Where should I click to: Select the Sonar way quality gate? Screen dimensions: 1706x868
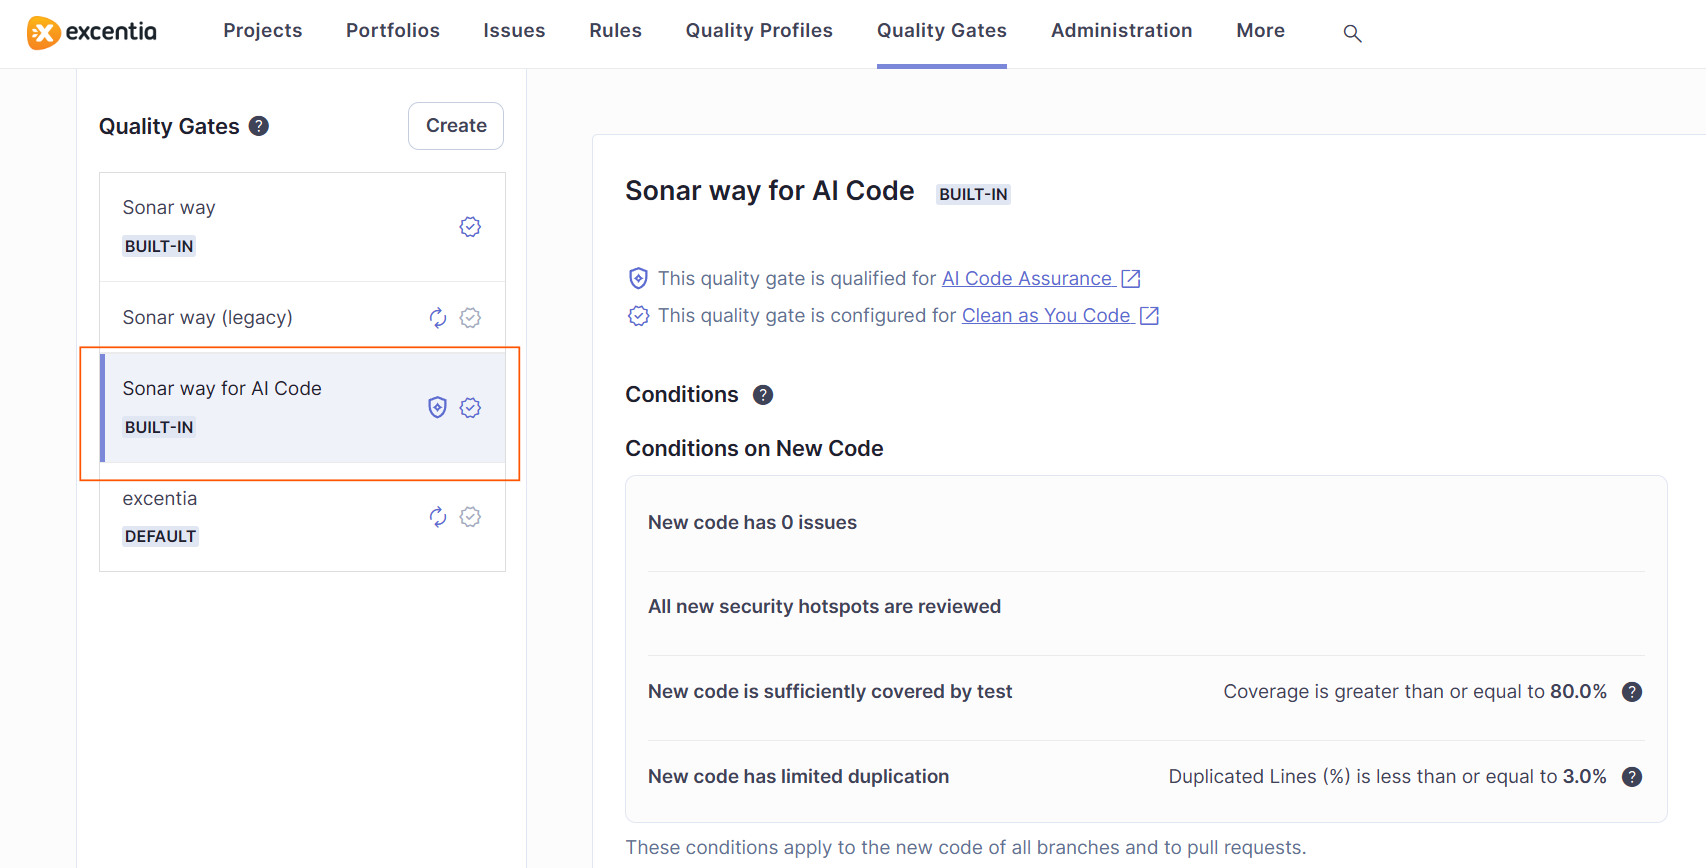302,227
